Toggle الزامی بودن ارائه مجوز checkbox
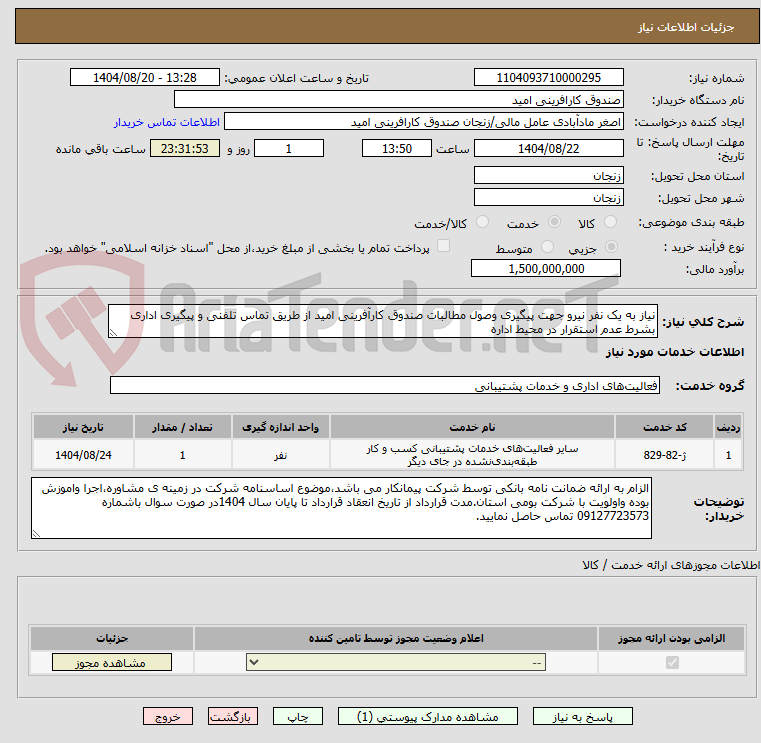The width and height of the screenshot is (761, 743). (672, 662)
